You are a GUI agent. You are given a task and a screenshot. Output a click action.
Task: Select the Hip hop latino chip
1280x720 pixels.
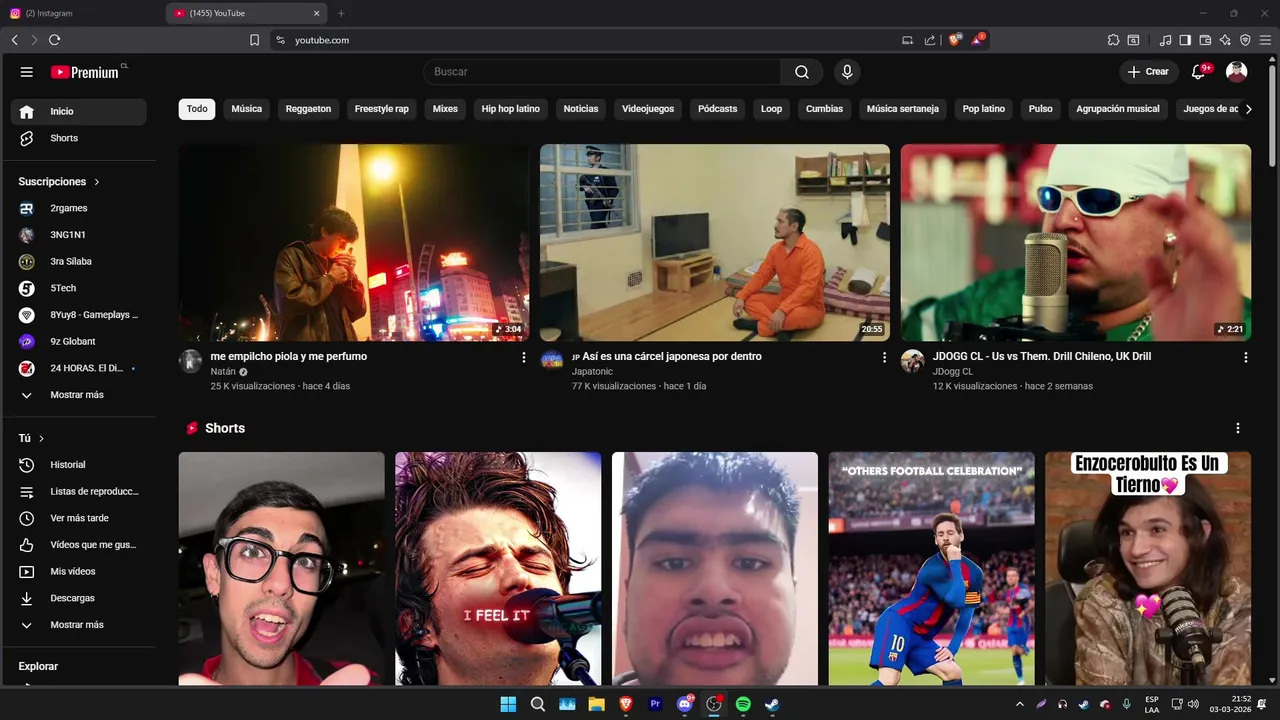(x=510, y=109)
